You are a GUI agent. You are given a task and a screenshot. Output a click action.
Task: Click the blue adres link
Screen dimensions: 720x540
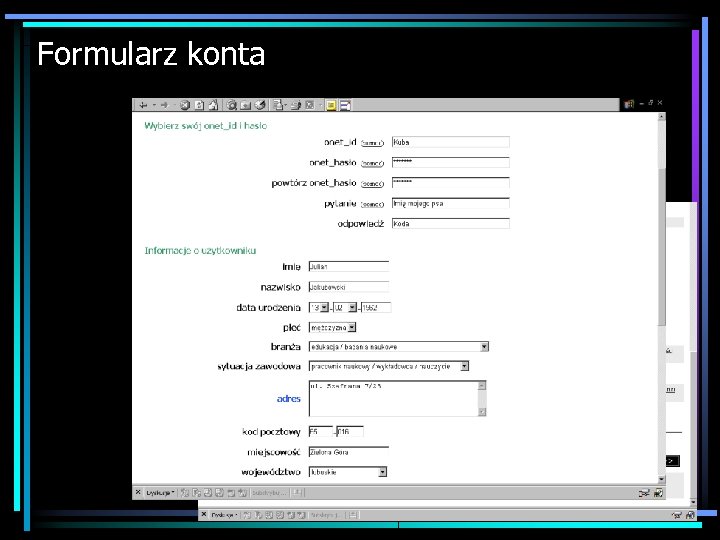pos(289,399)
